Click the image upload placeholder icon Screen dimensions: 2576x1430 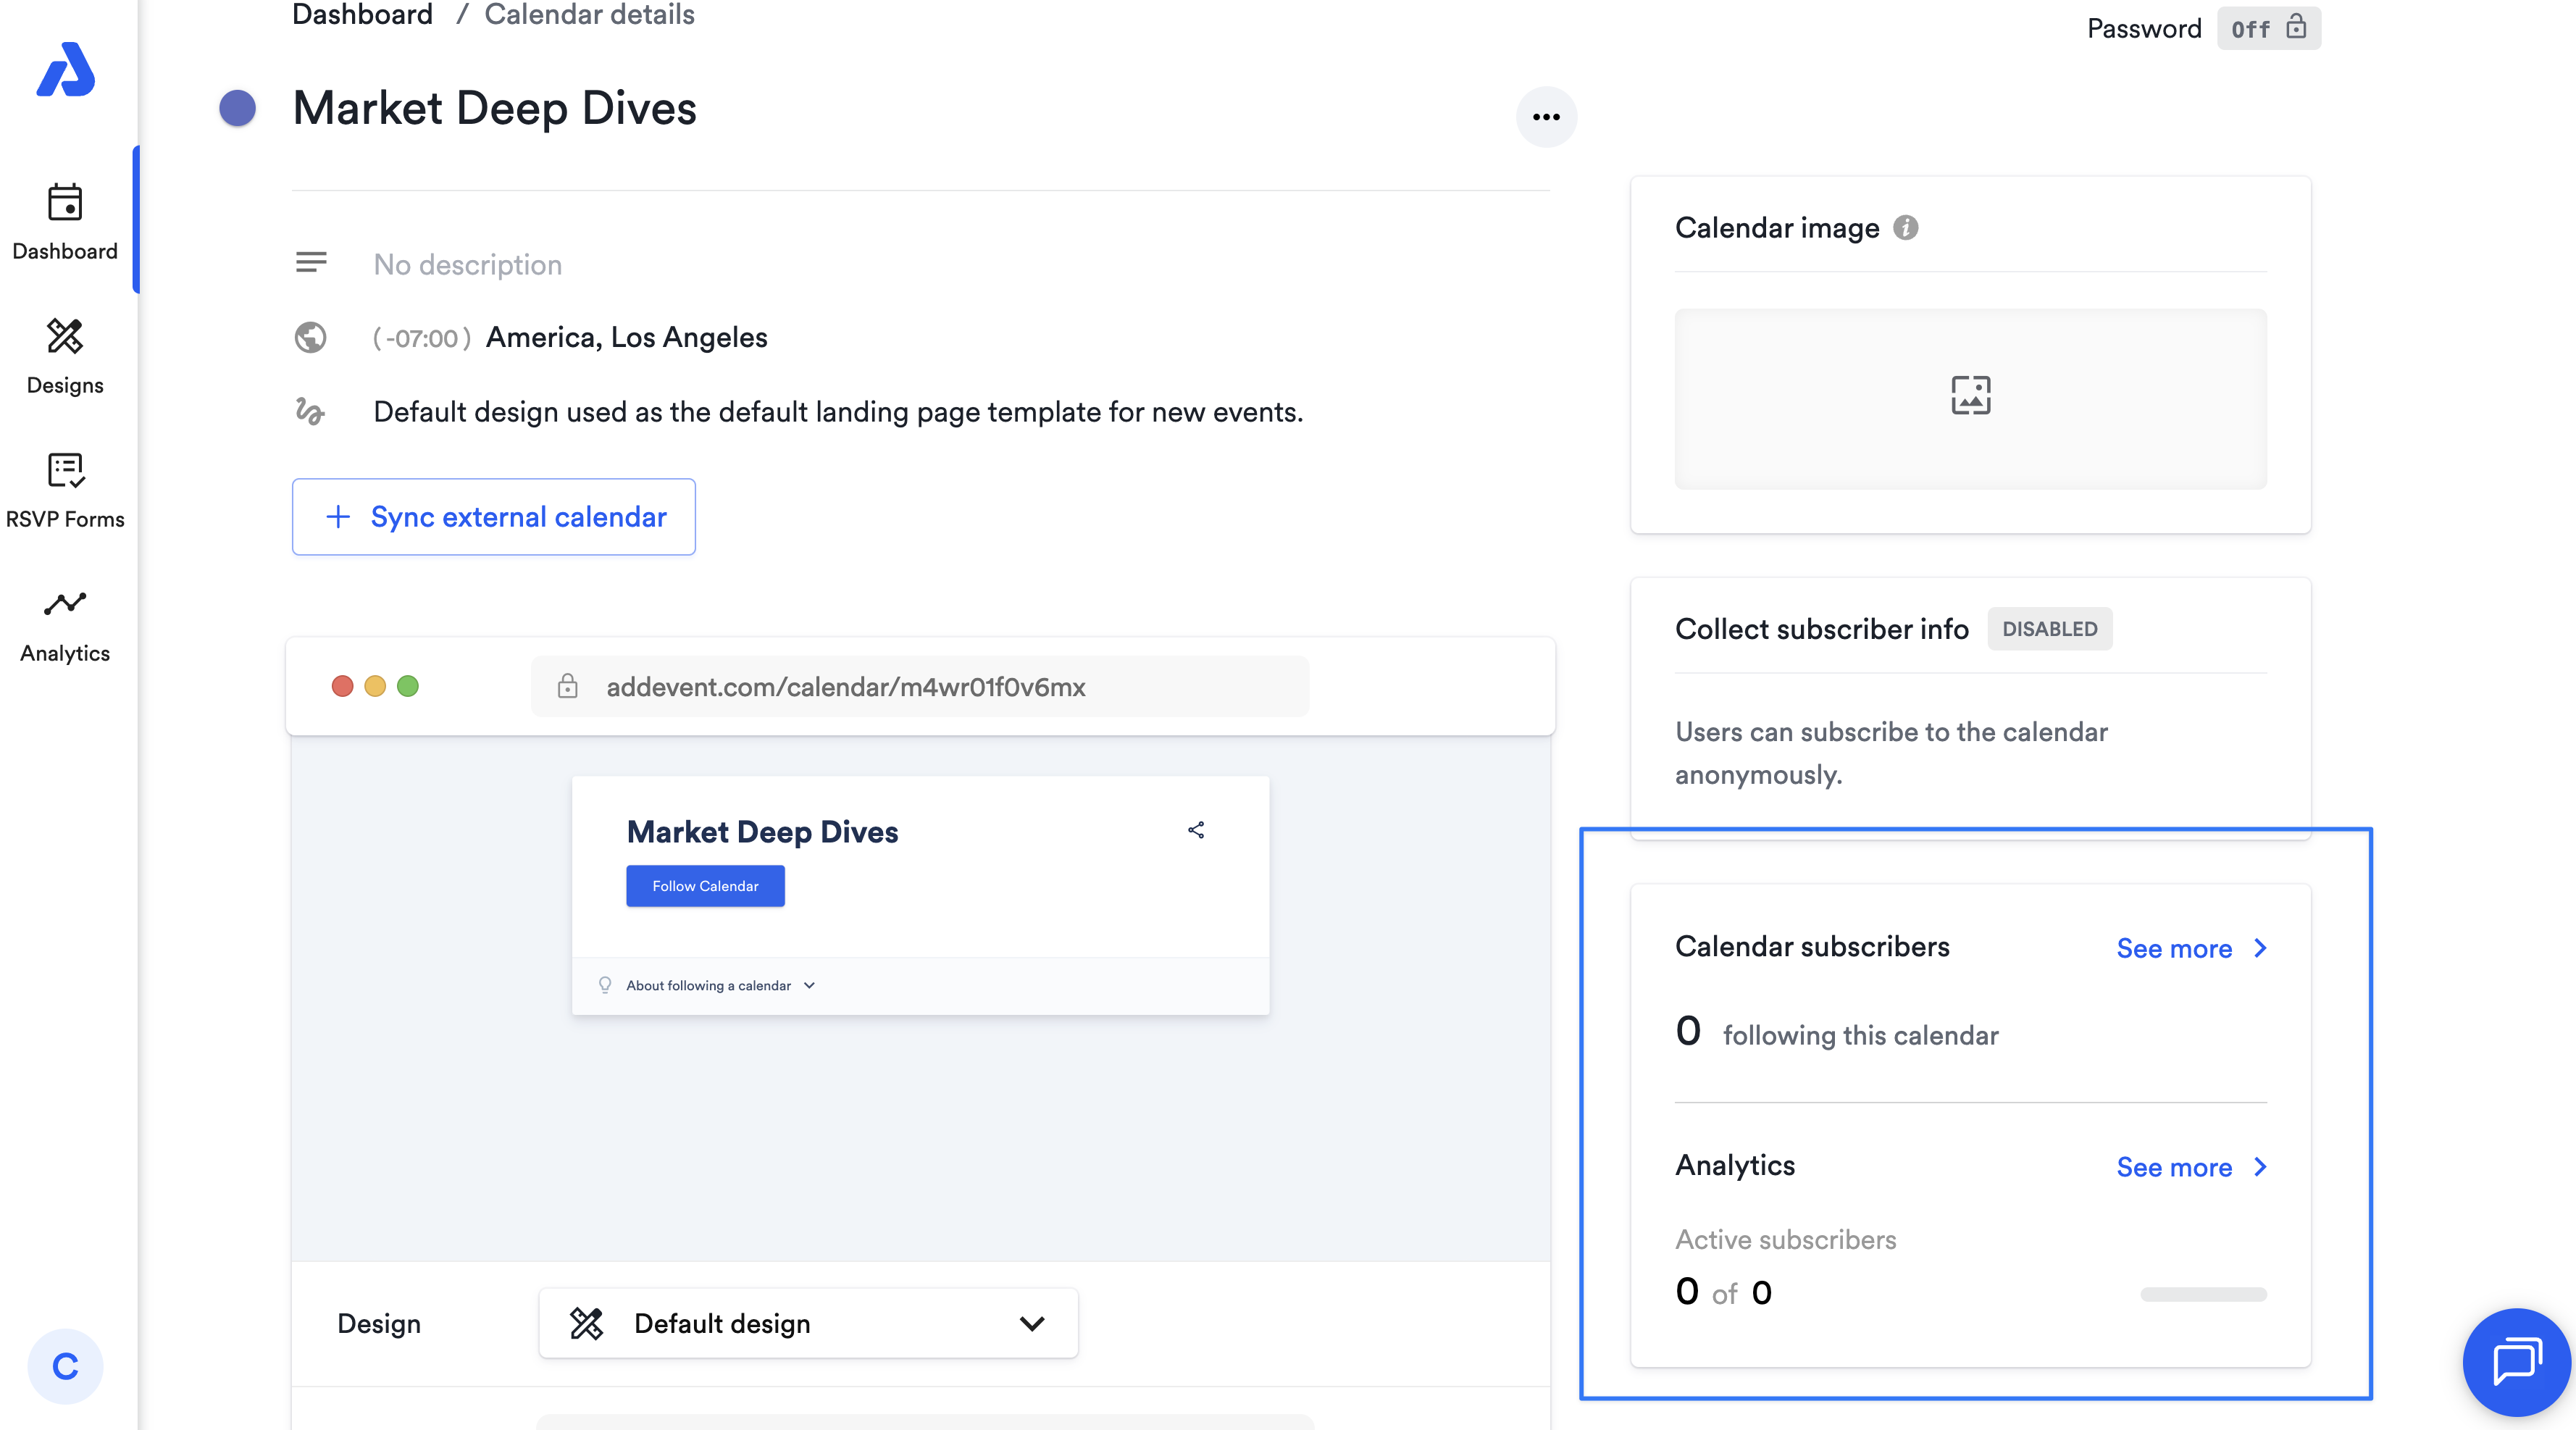[1970, 396]
